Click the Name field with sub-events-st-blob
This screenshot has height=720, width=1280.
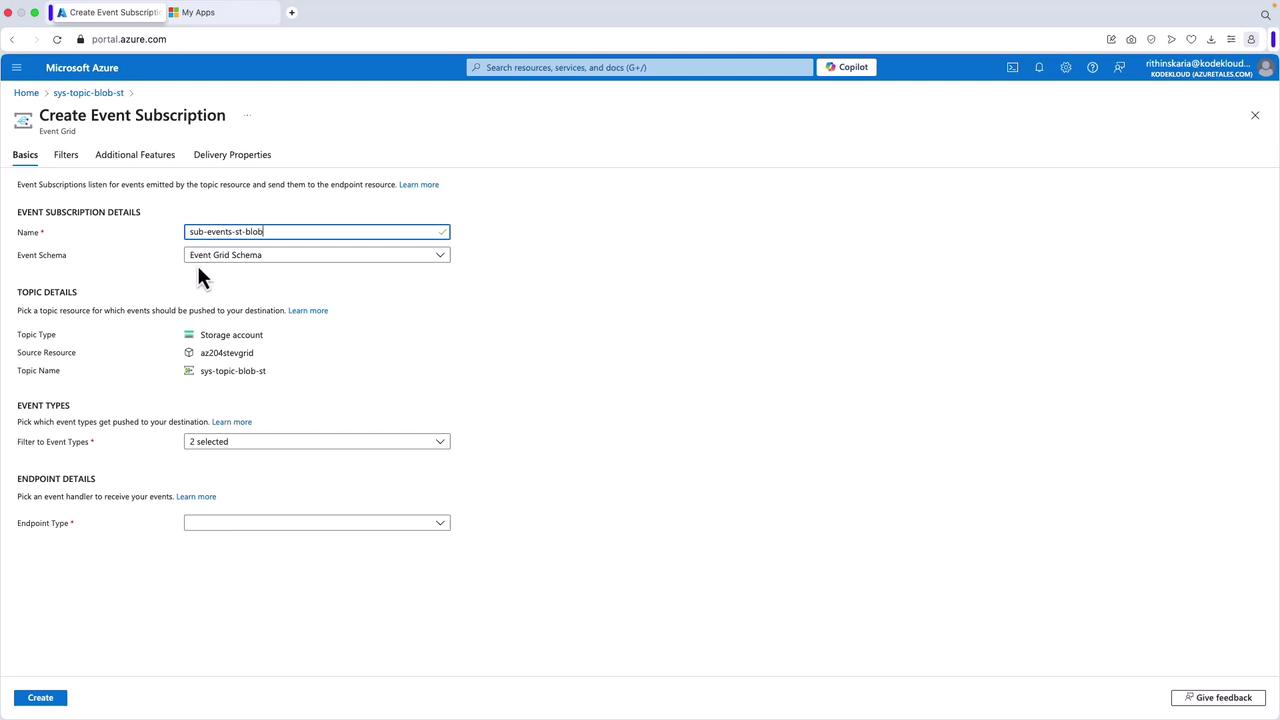point(317,232)
